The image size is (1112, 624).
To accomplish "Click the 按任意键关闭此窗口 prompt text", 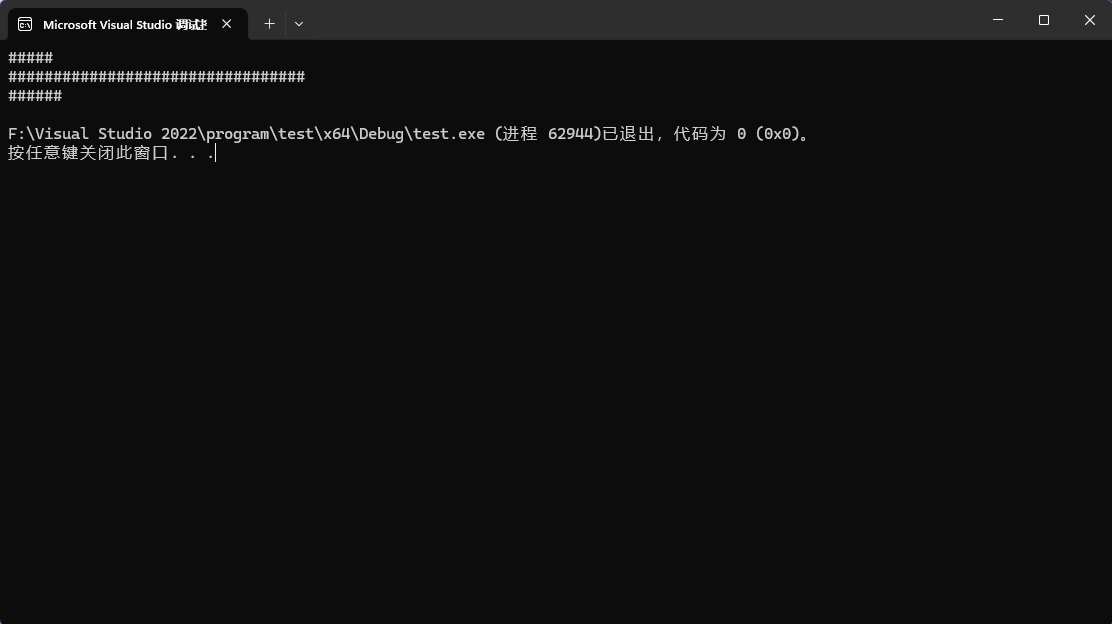I will coord(88,153).
